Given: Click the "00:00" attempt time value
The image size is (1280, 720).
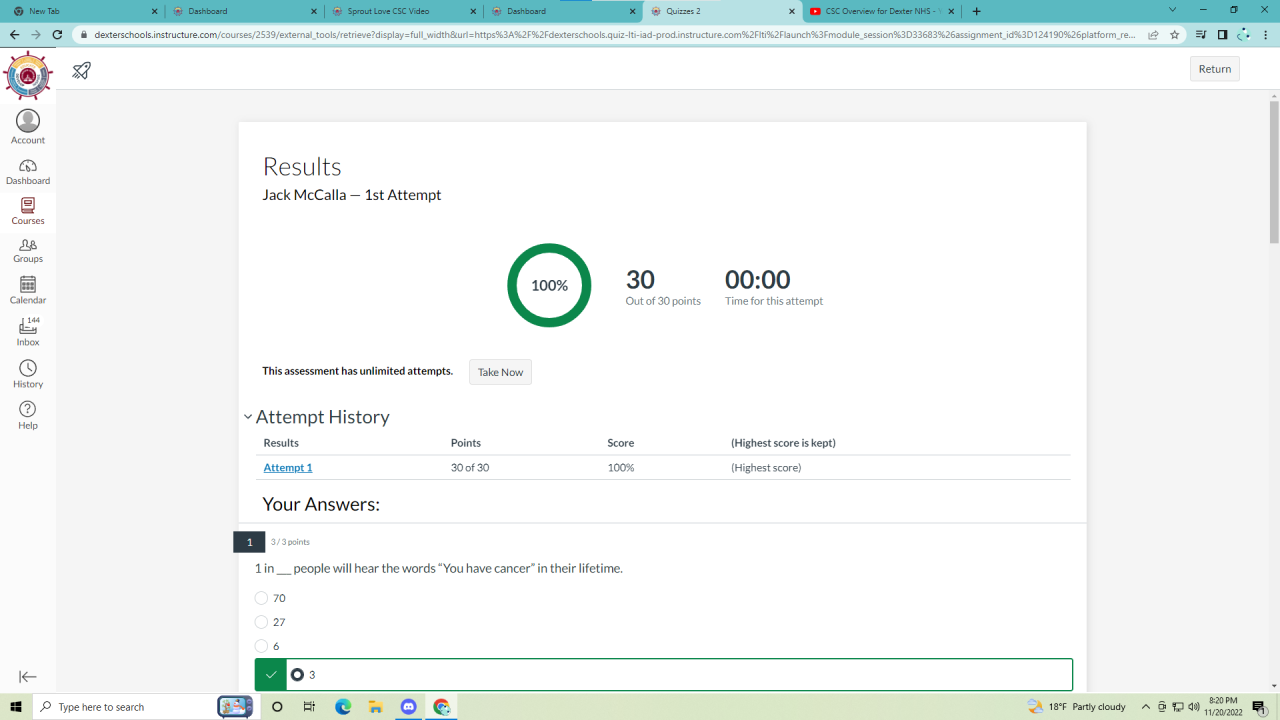Looking at the screenshot, I should click(x=758, y=280).
